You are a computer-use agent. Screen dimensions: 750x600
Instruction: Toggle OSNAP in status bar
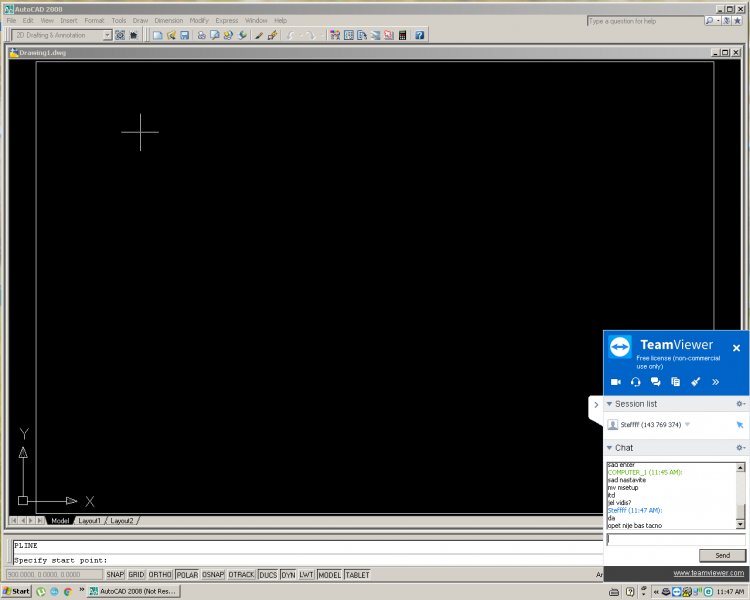click(213, 575)
